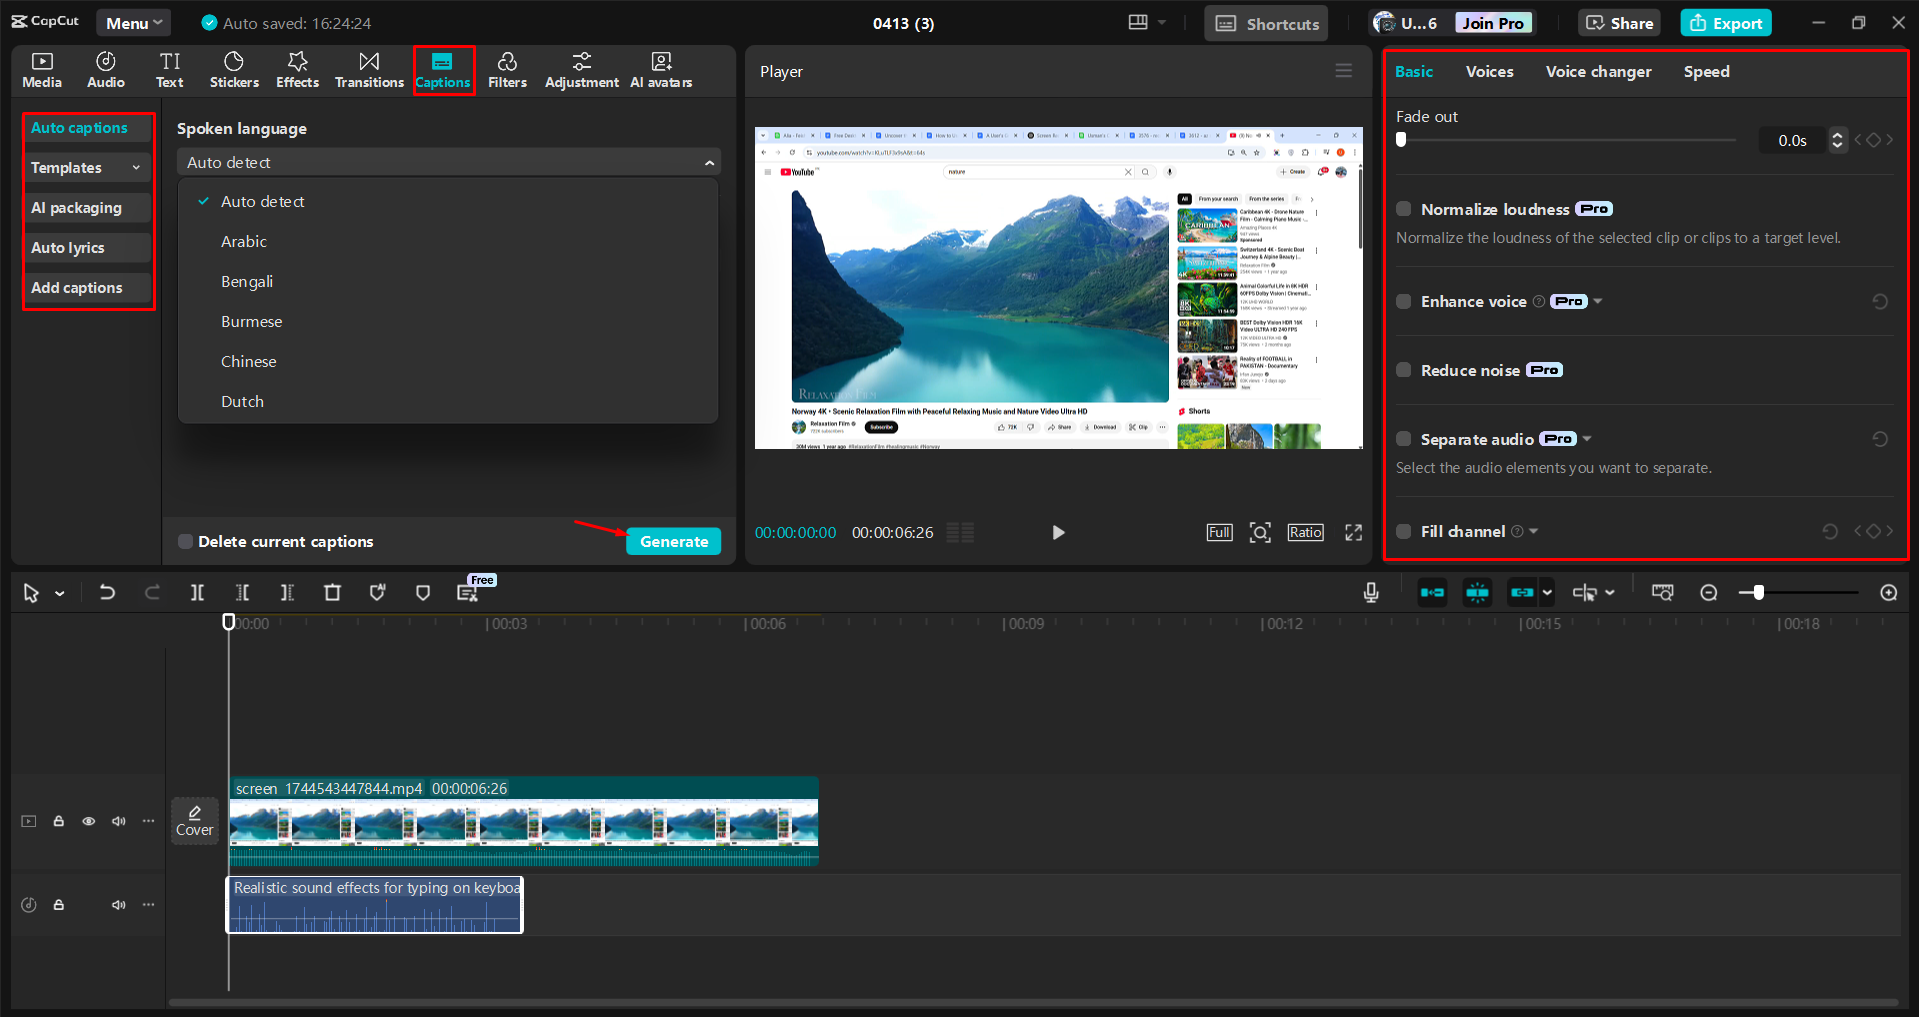Open the Menu in the top bar
Screen dimensions: 1919x1017
(x=133, y=22)
